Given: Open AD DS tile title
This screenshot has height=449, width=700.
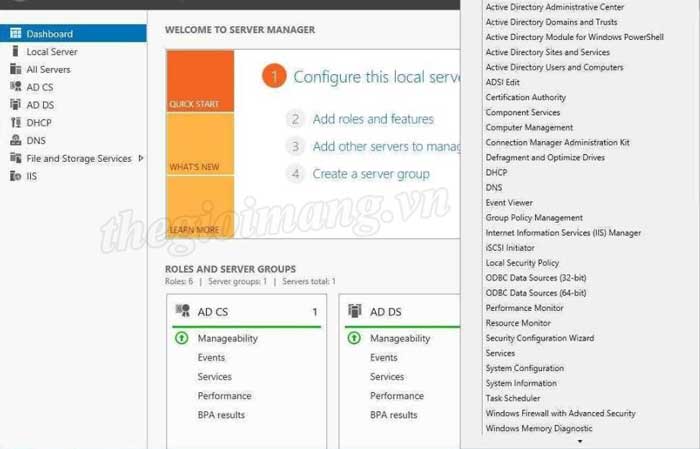Looking at the screenshot, I should (386, 312).
